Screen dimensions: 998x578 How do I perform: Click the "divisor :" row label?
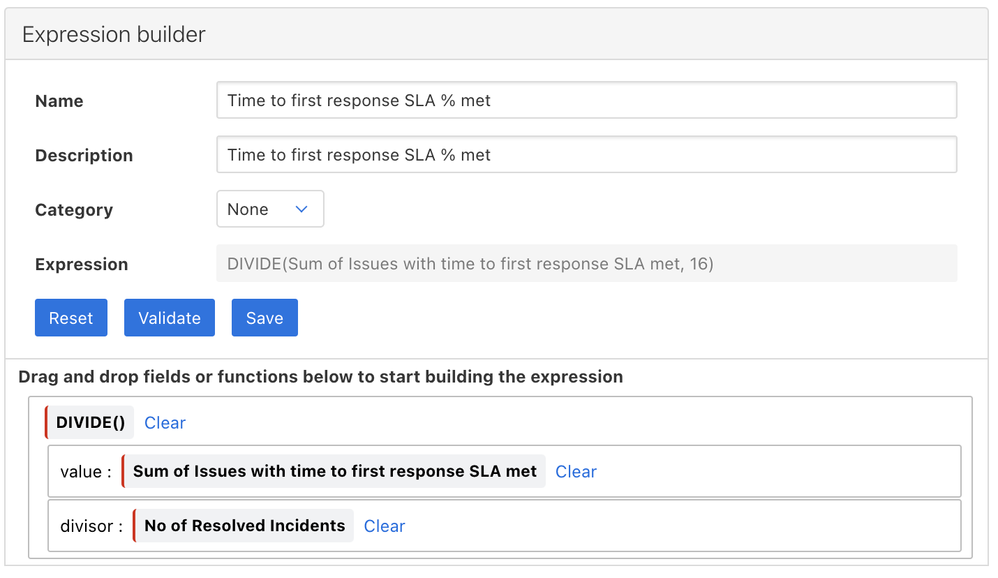pos(92,526)
